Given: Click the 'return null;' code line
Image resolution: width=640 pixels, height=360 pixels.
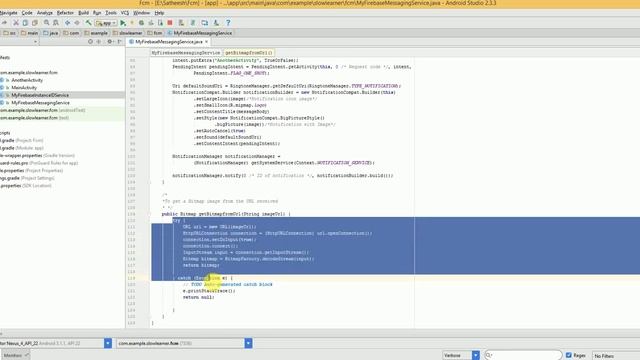Looking at the screenshot, I should click(198, 297).
